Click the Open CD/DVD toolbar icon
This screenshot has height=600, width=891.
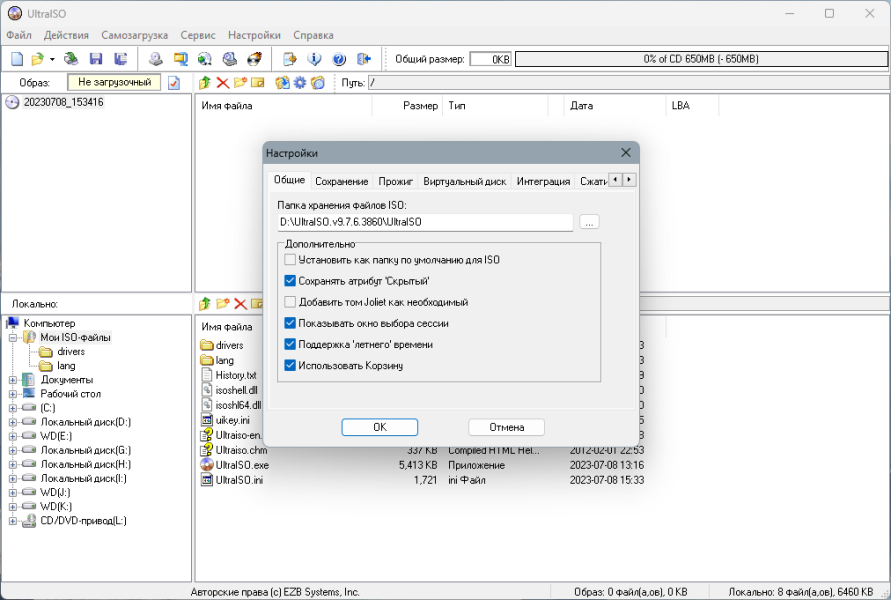tap(71, 59)
